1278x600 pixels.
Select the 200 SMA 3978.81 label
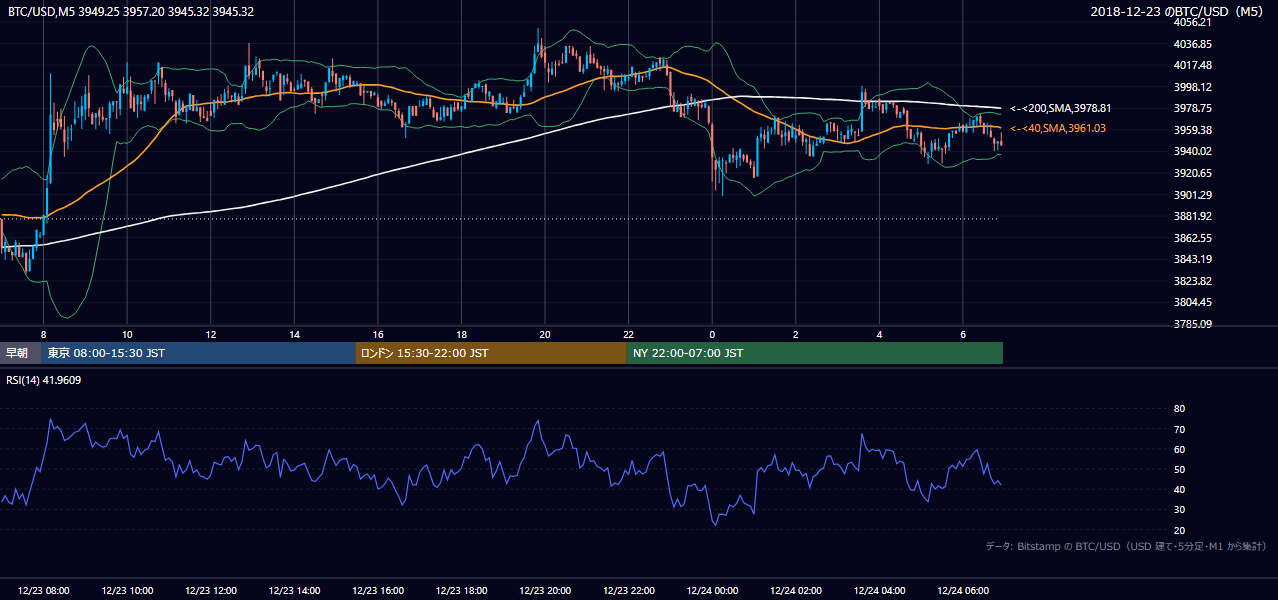1061,108
